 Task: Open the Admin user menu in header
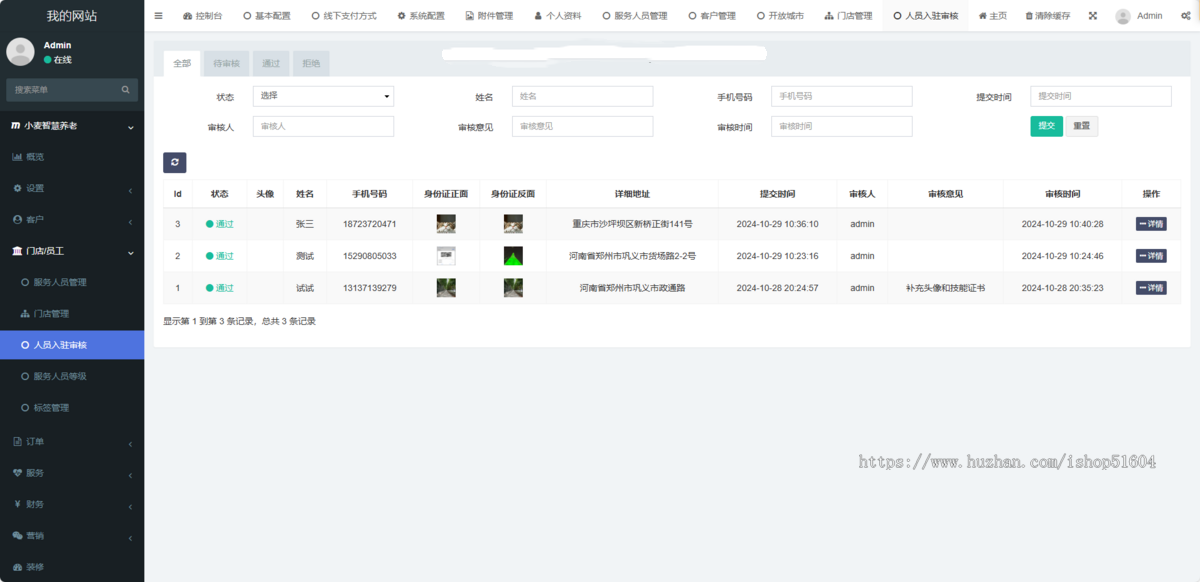tap(1138, 16)
